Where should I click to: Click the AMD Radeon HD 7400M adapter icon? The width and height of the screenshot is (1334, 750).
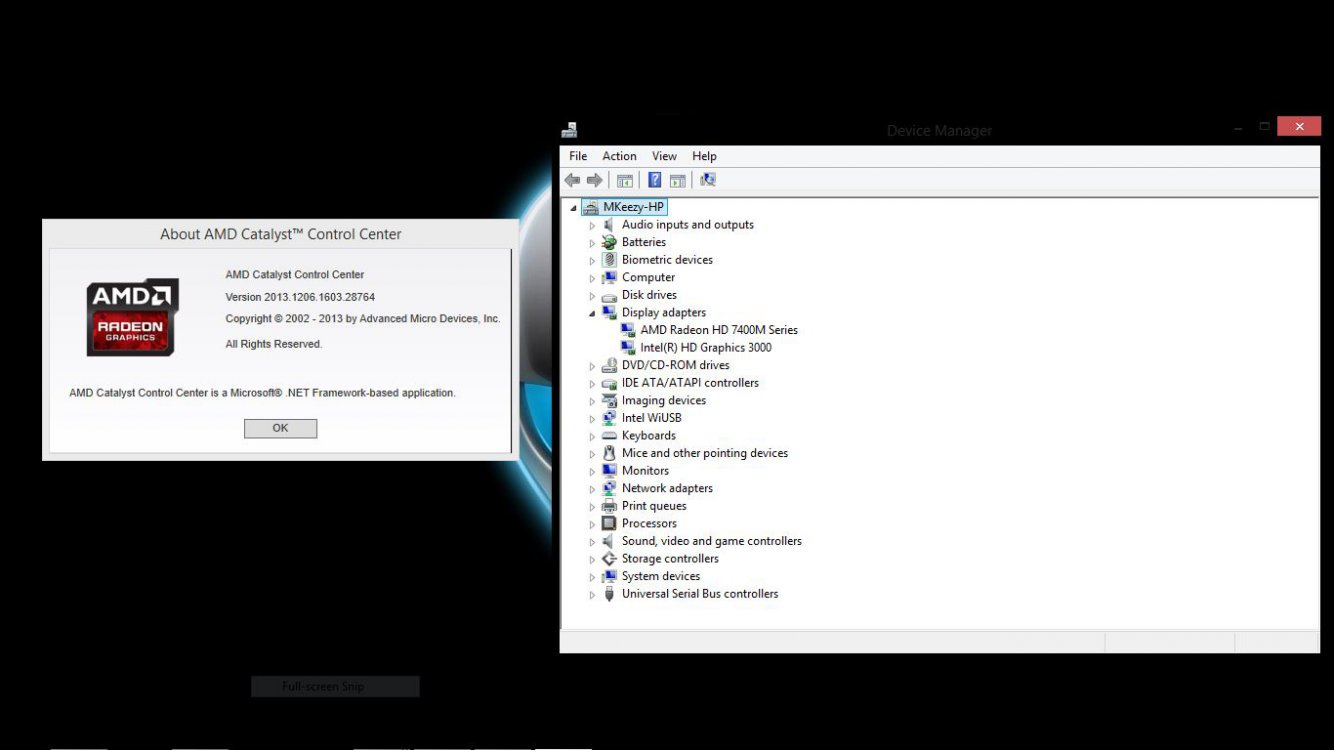(x=628, y=330)
